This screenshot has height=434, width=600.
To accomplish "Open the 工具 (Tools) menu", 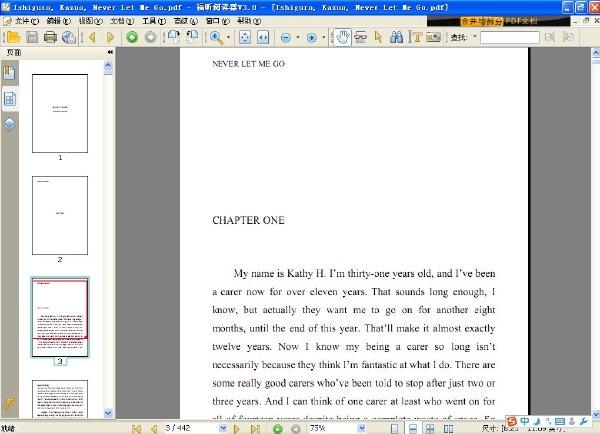I will (154, 21).
